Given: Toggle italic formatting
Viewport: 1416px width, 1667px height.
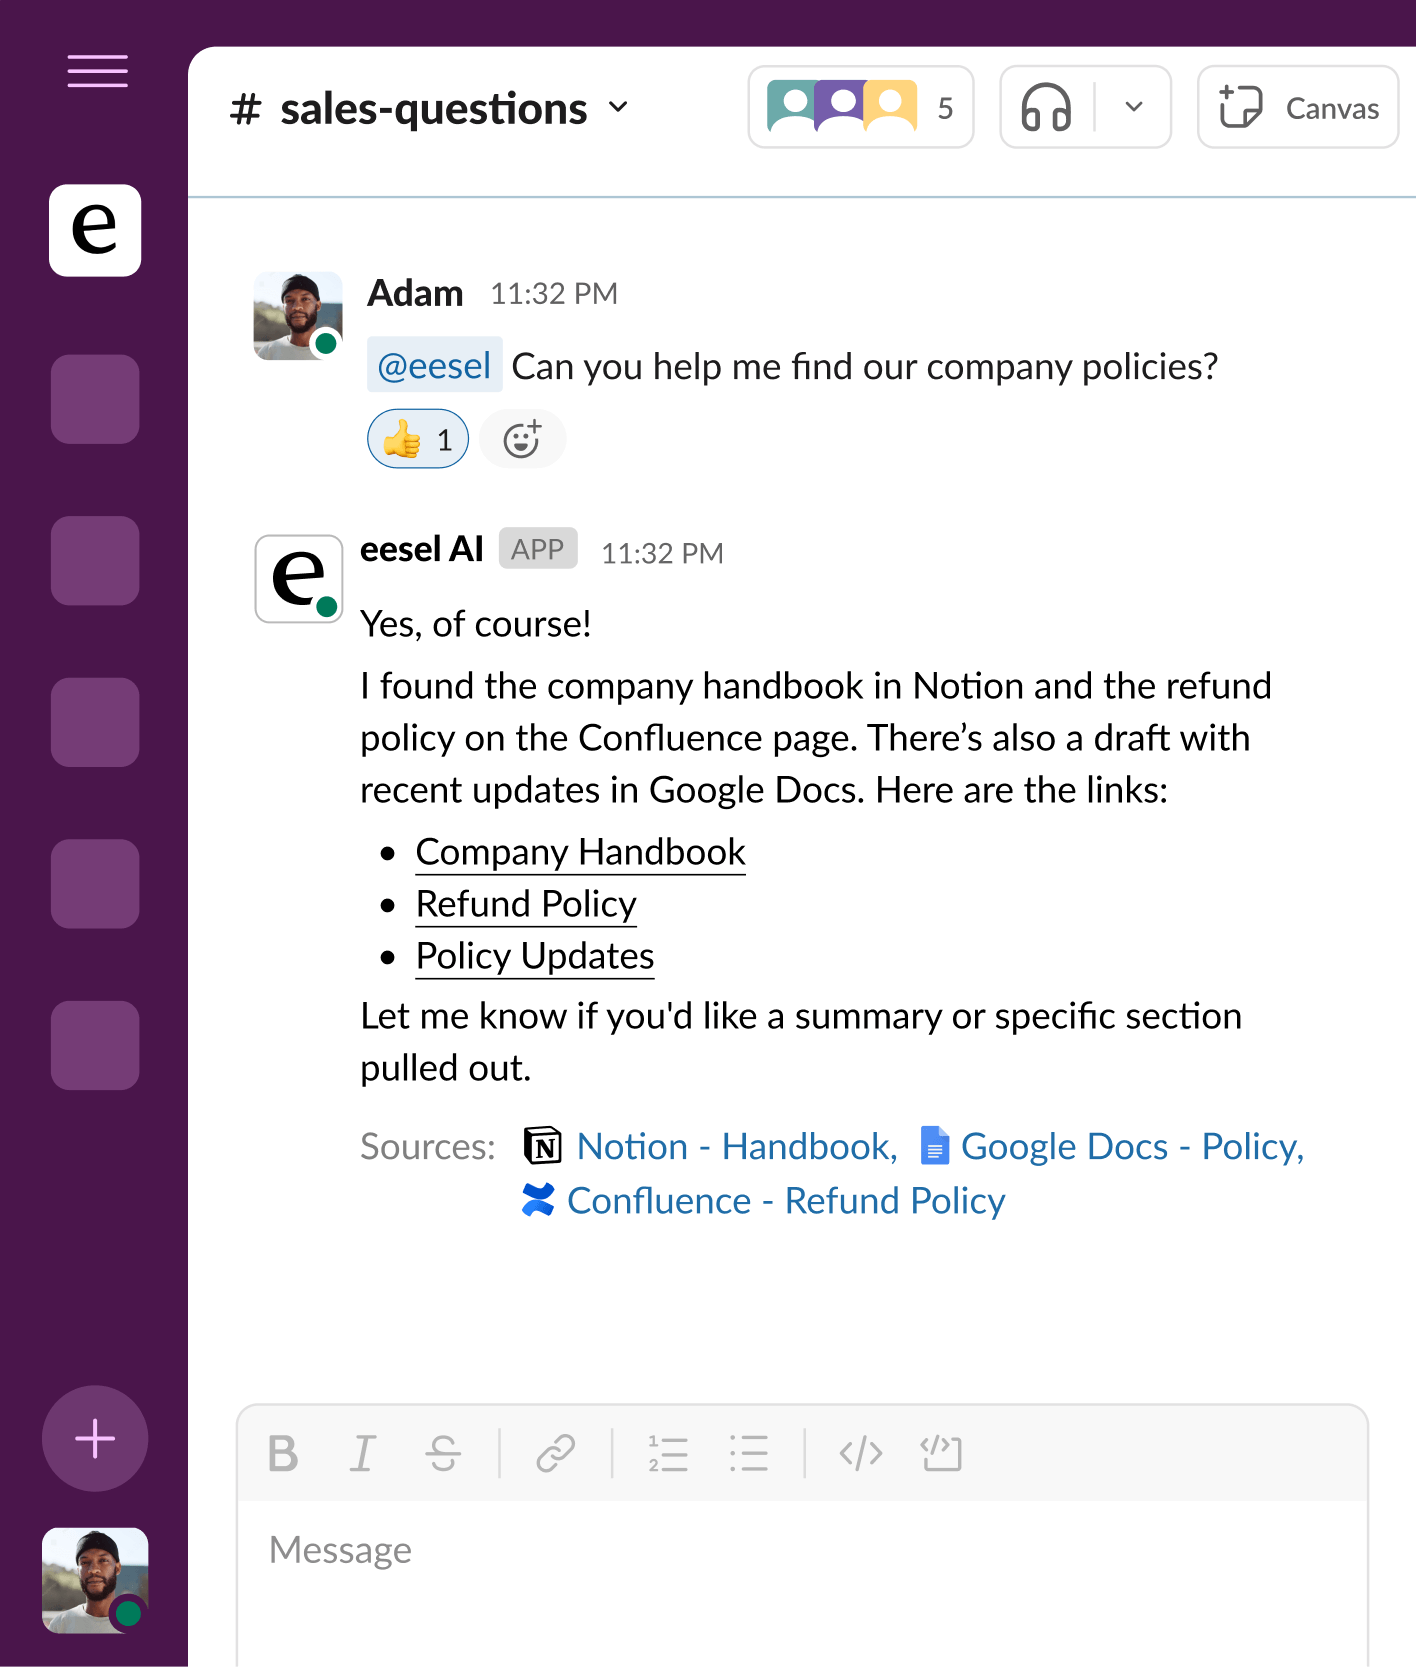Looking at the screenshot, I should pos(363,1453).
